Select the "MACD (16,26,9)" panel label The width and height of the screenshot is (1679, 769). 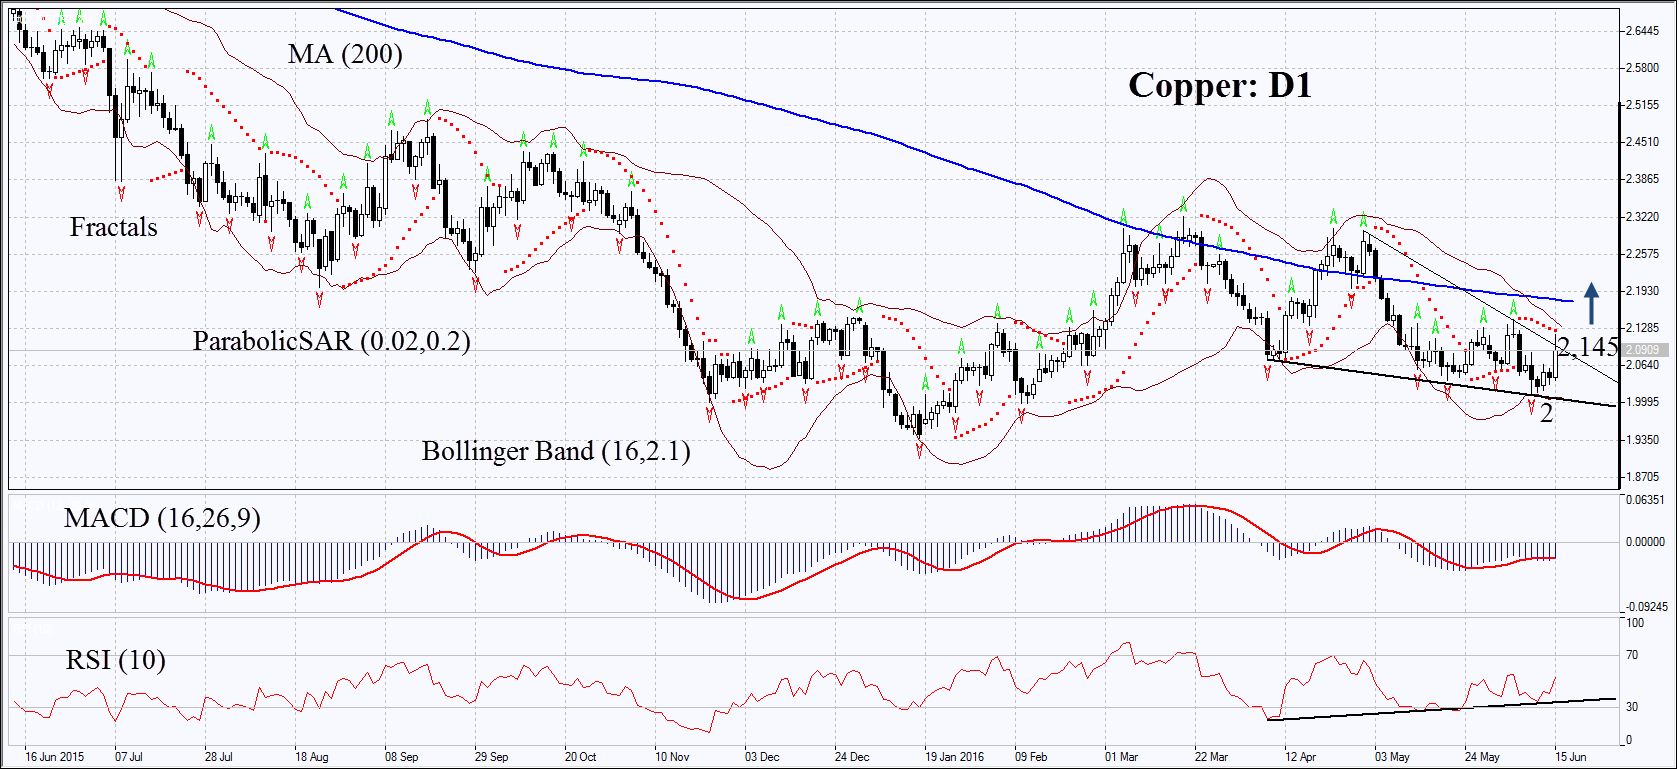pyautogui.click(x=162, y=518)
